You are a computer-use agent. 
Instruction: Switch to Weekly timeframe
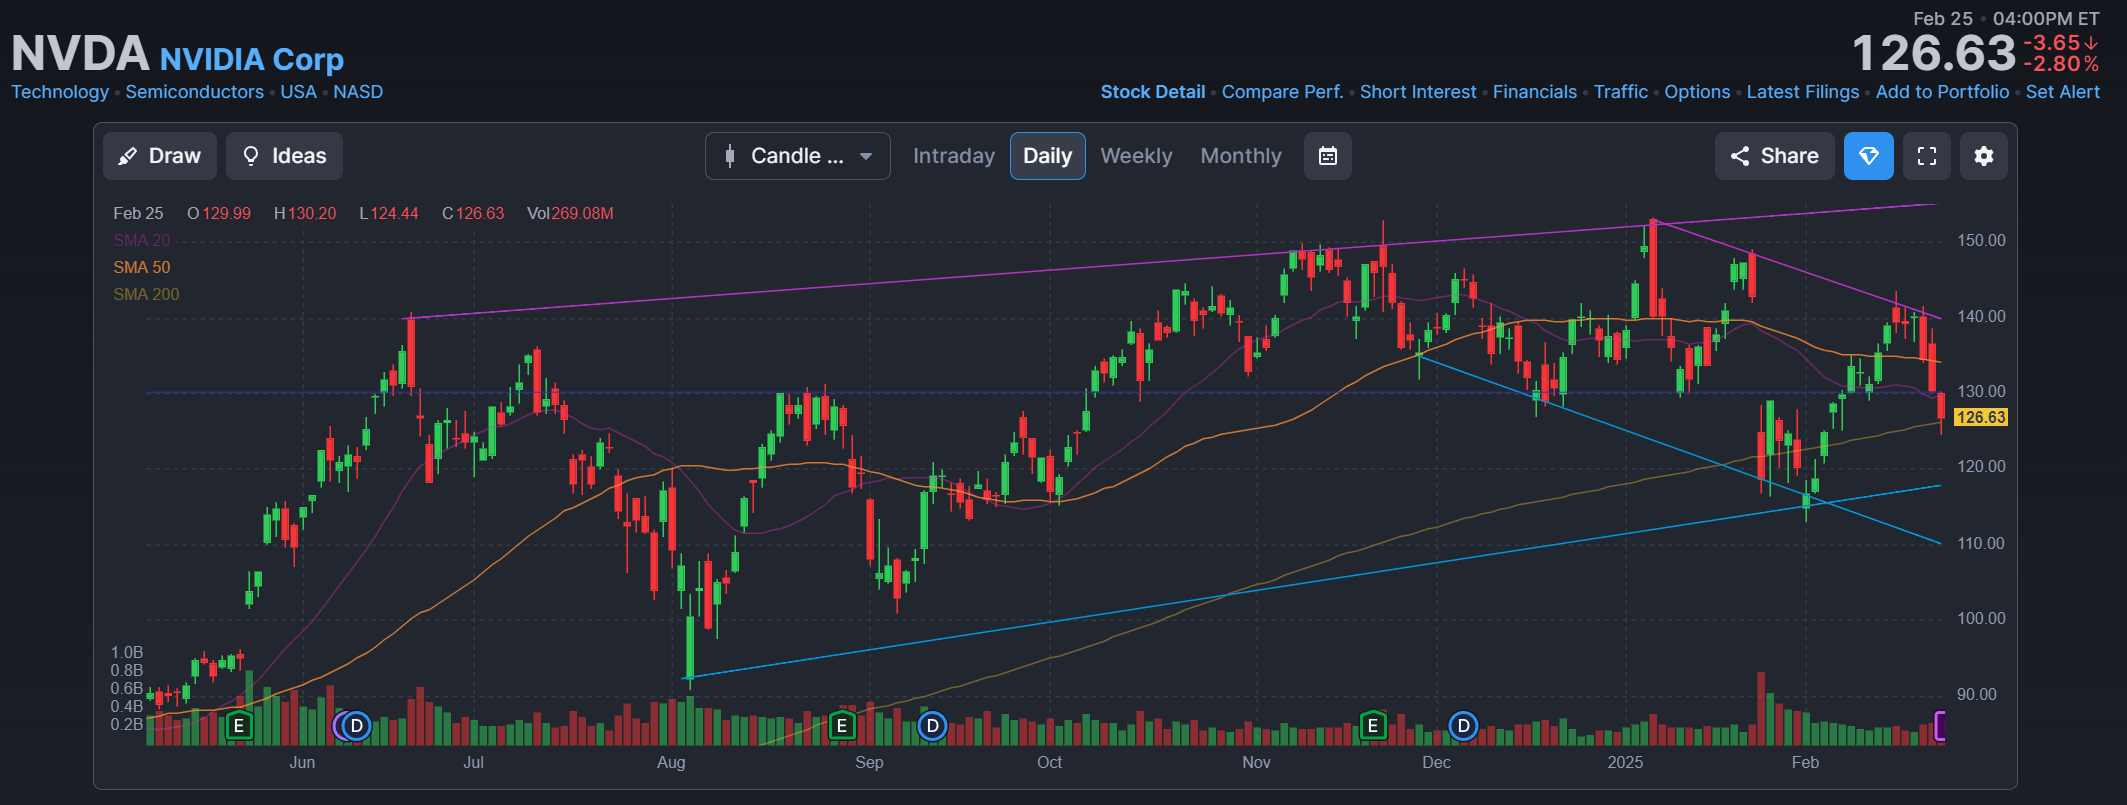(1136, 156)
